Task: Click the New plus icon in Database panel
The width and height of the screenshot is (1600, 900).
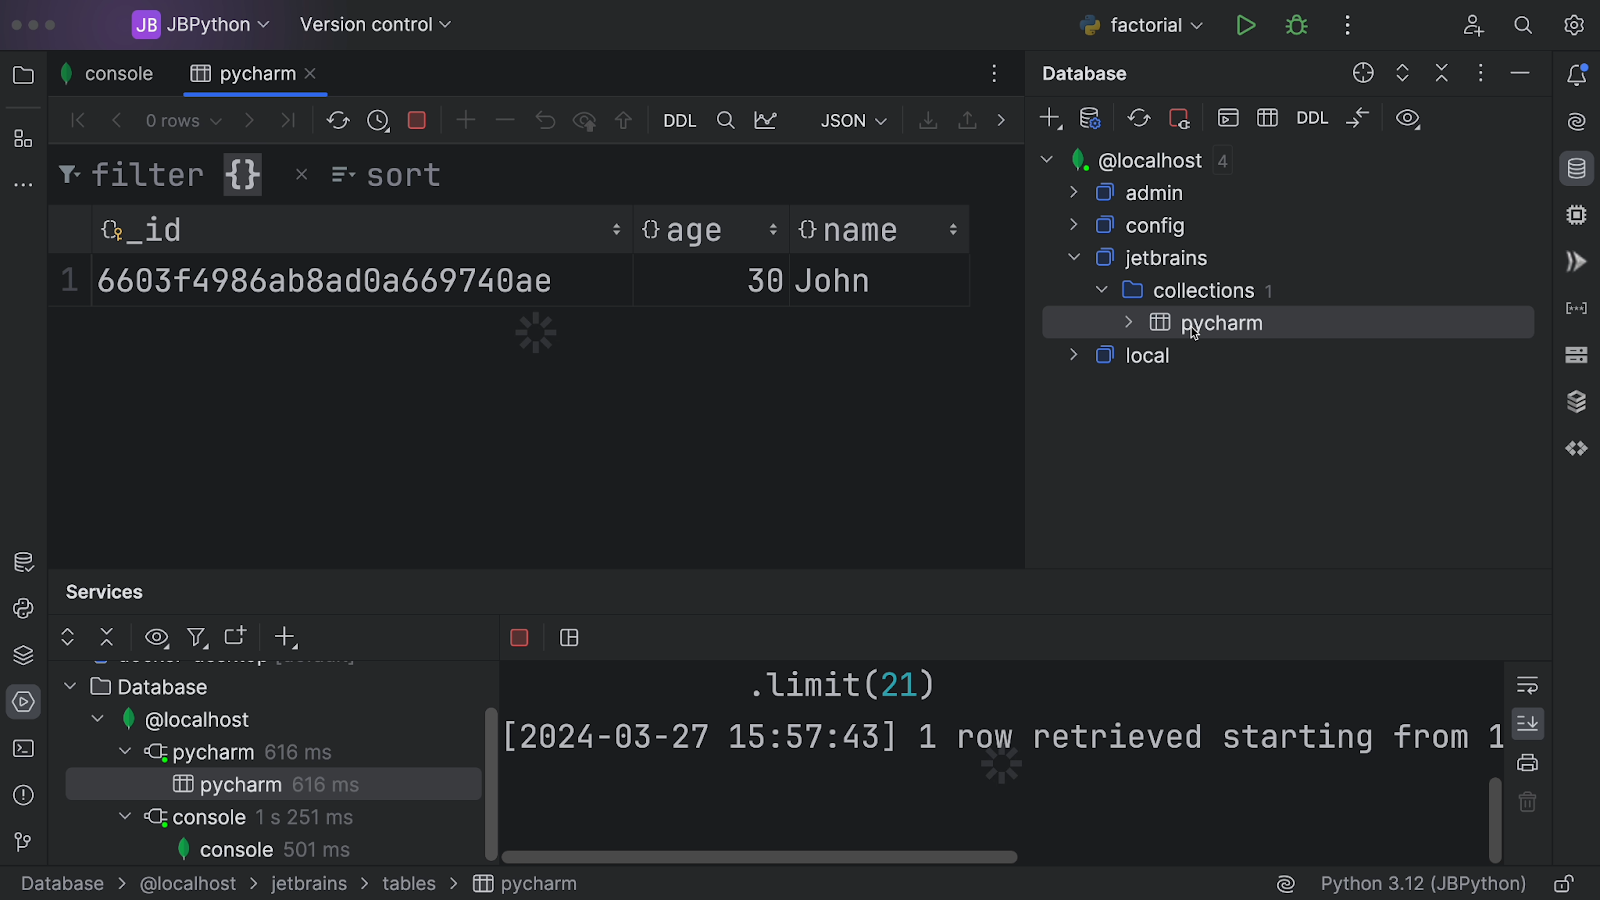Action: (x=1050, y=118)
